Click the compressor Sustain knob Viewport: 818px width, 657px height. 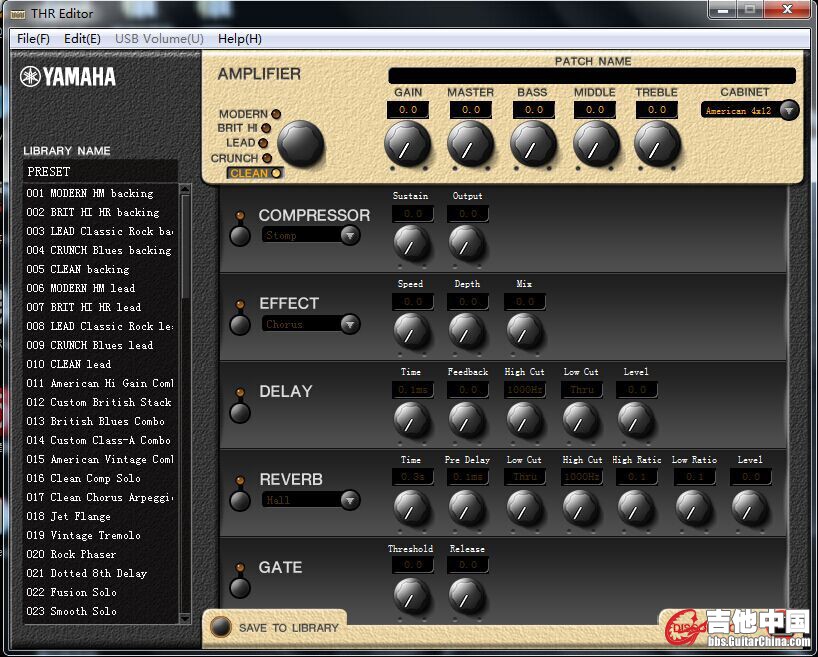pyautogui.click(x=412, y=243)
